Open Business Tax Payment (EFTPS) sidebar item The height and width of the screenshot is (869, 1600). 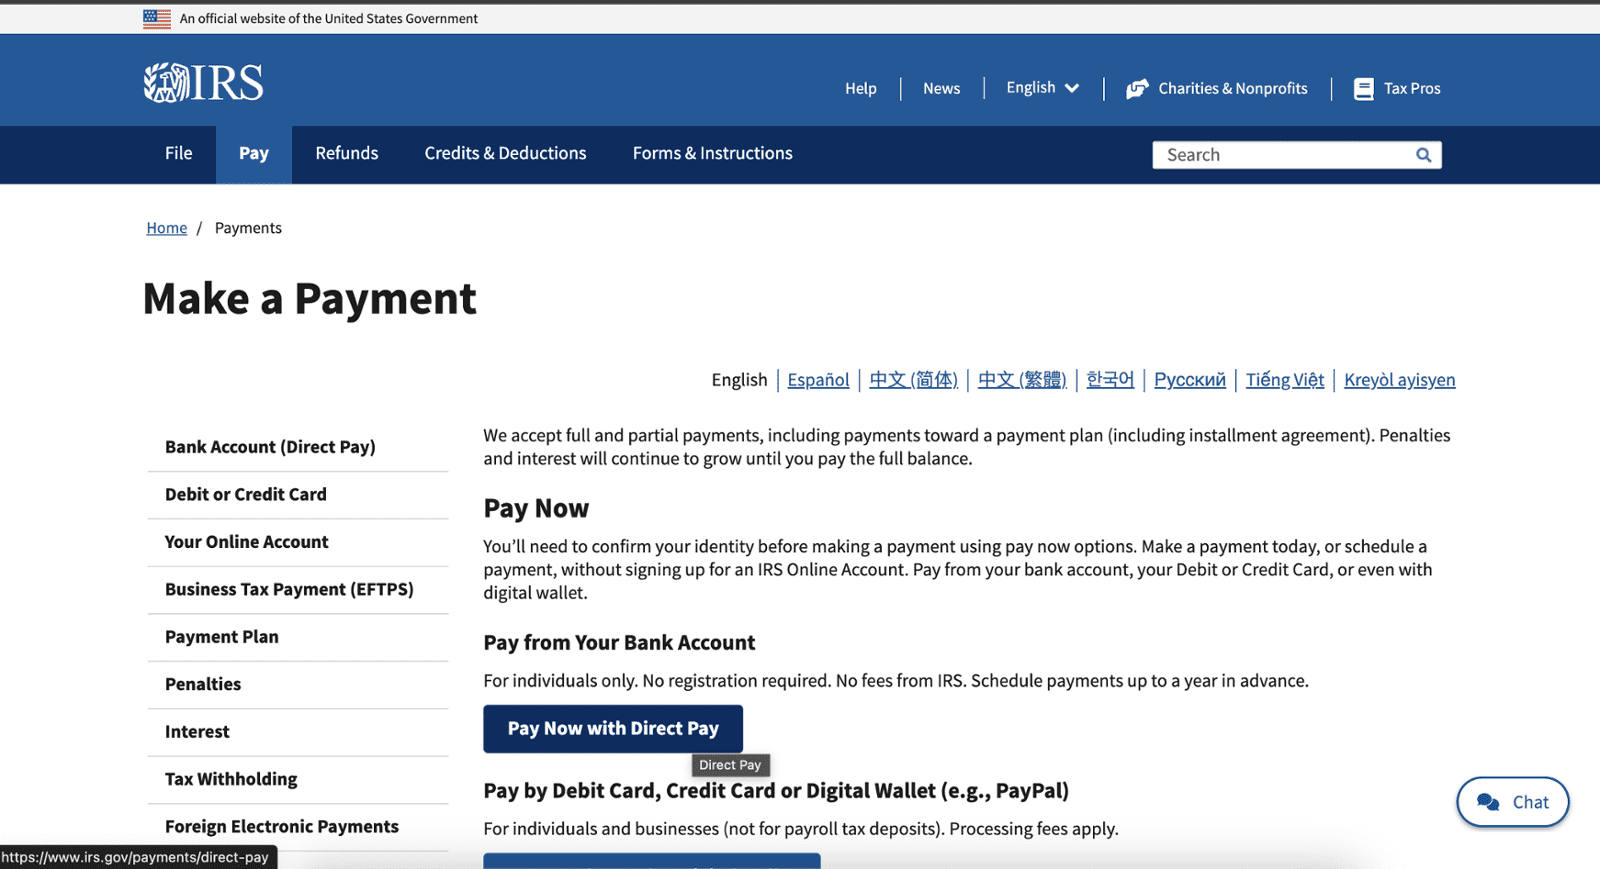298,590
